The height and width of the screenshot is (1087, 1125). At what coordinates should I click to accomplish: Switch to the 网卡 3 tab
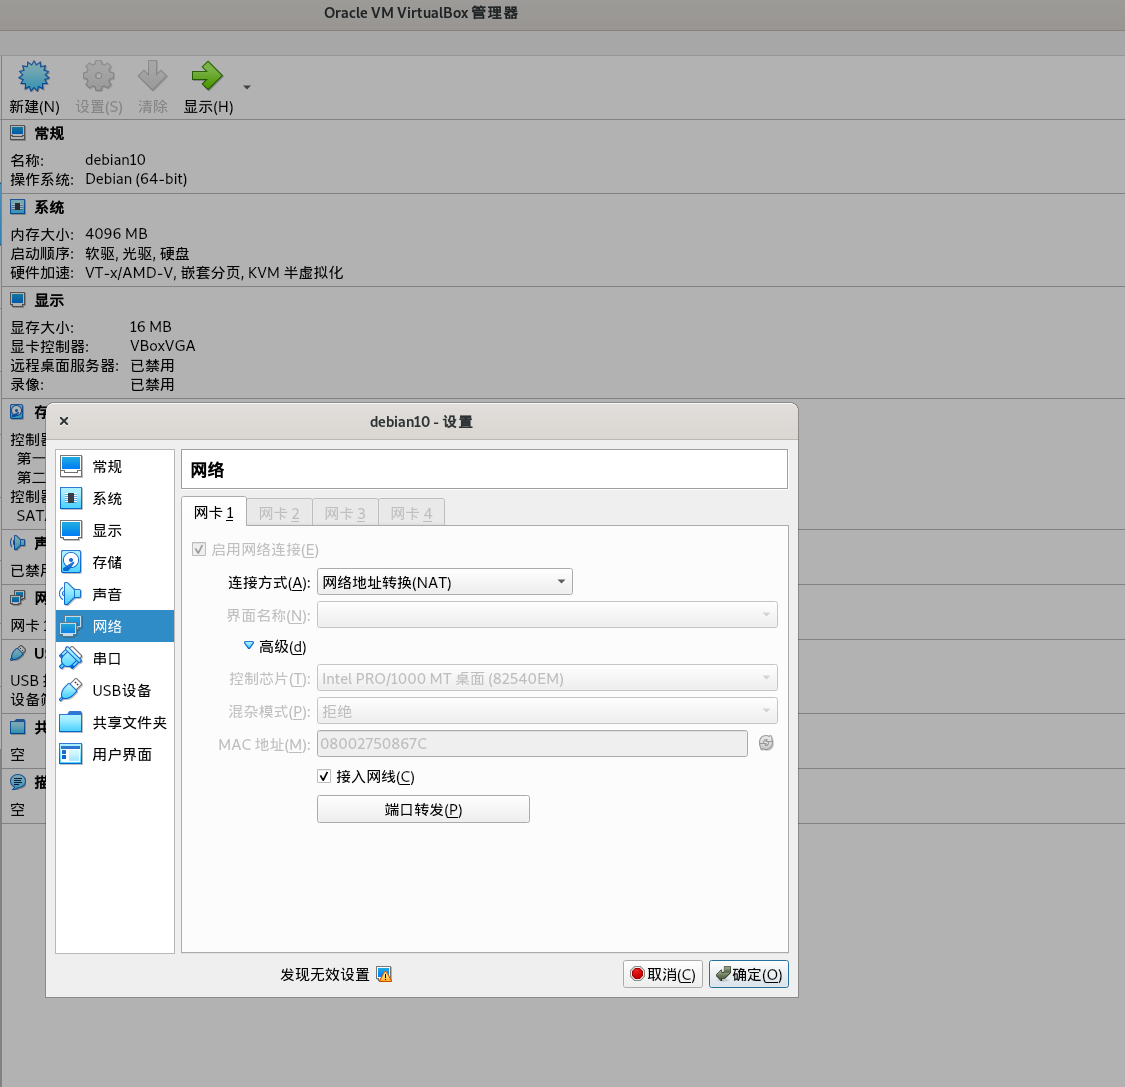[345, 513]
